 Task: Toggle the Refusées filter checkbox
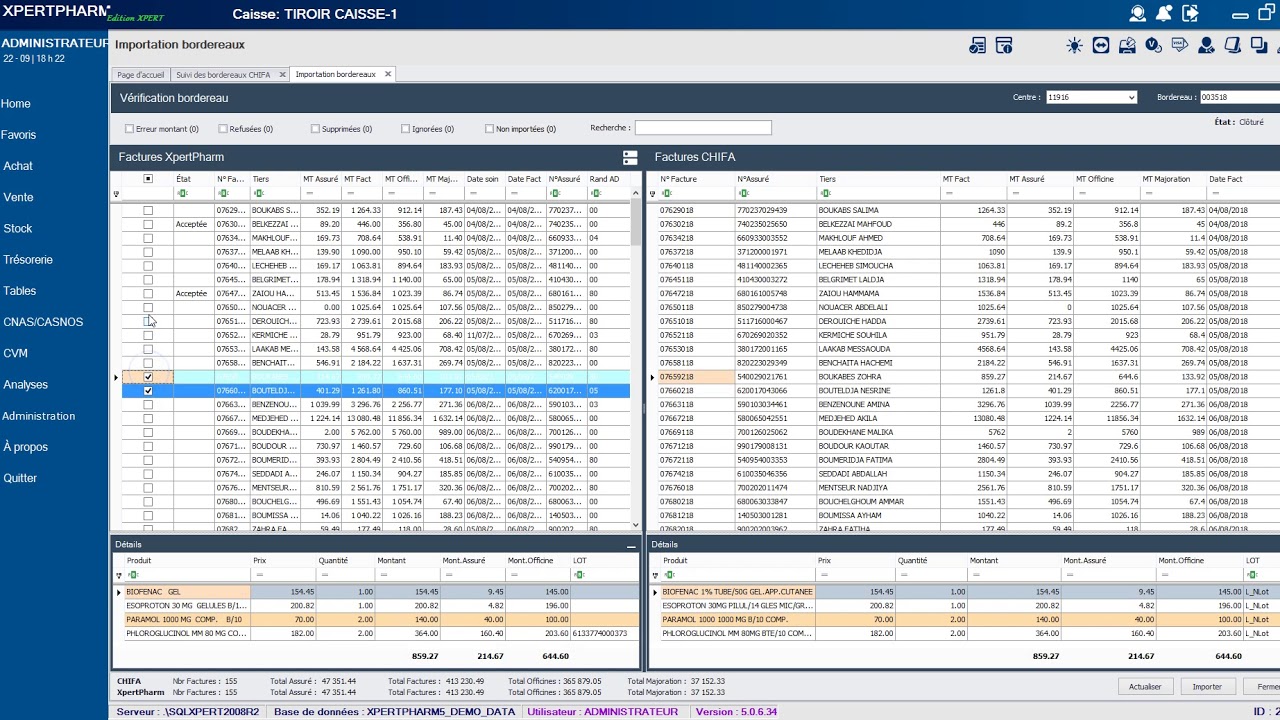[222, 129]
